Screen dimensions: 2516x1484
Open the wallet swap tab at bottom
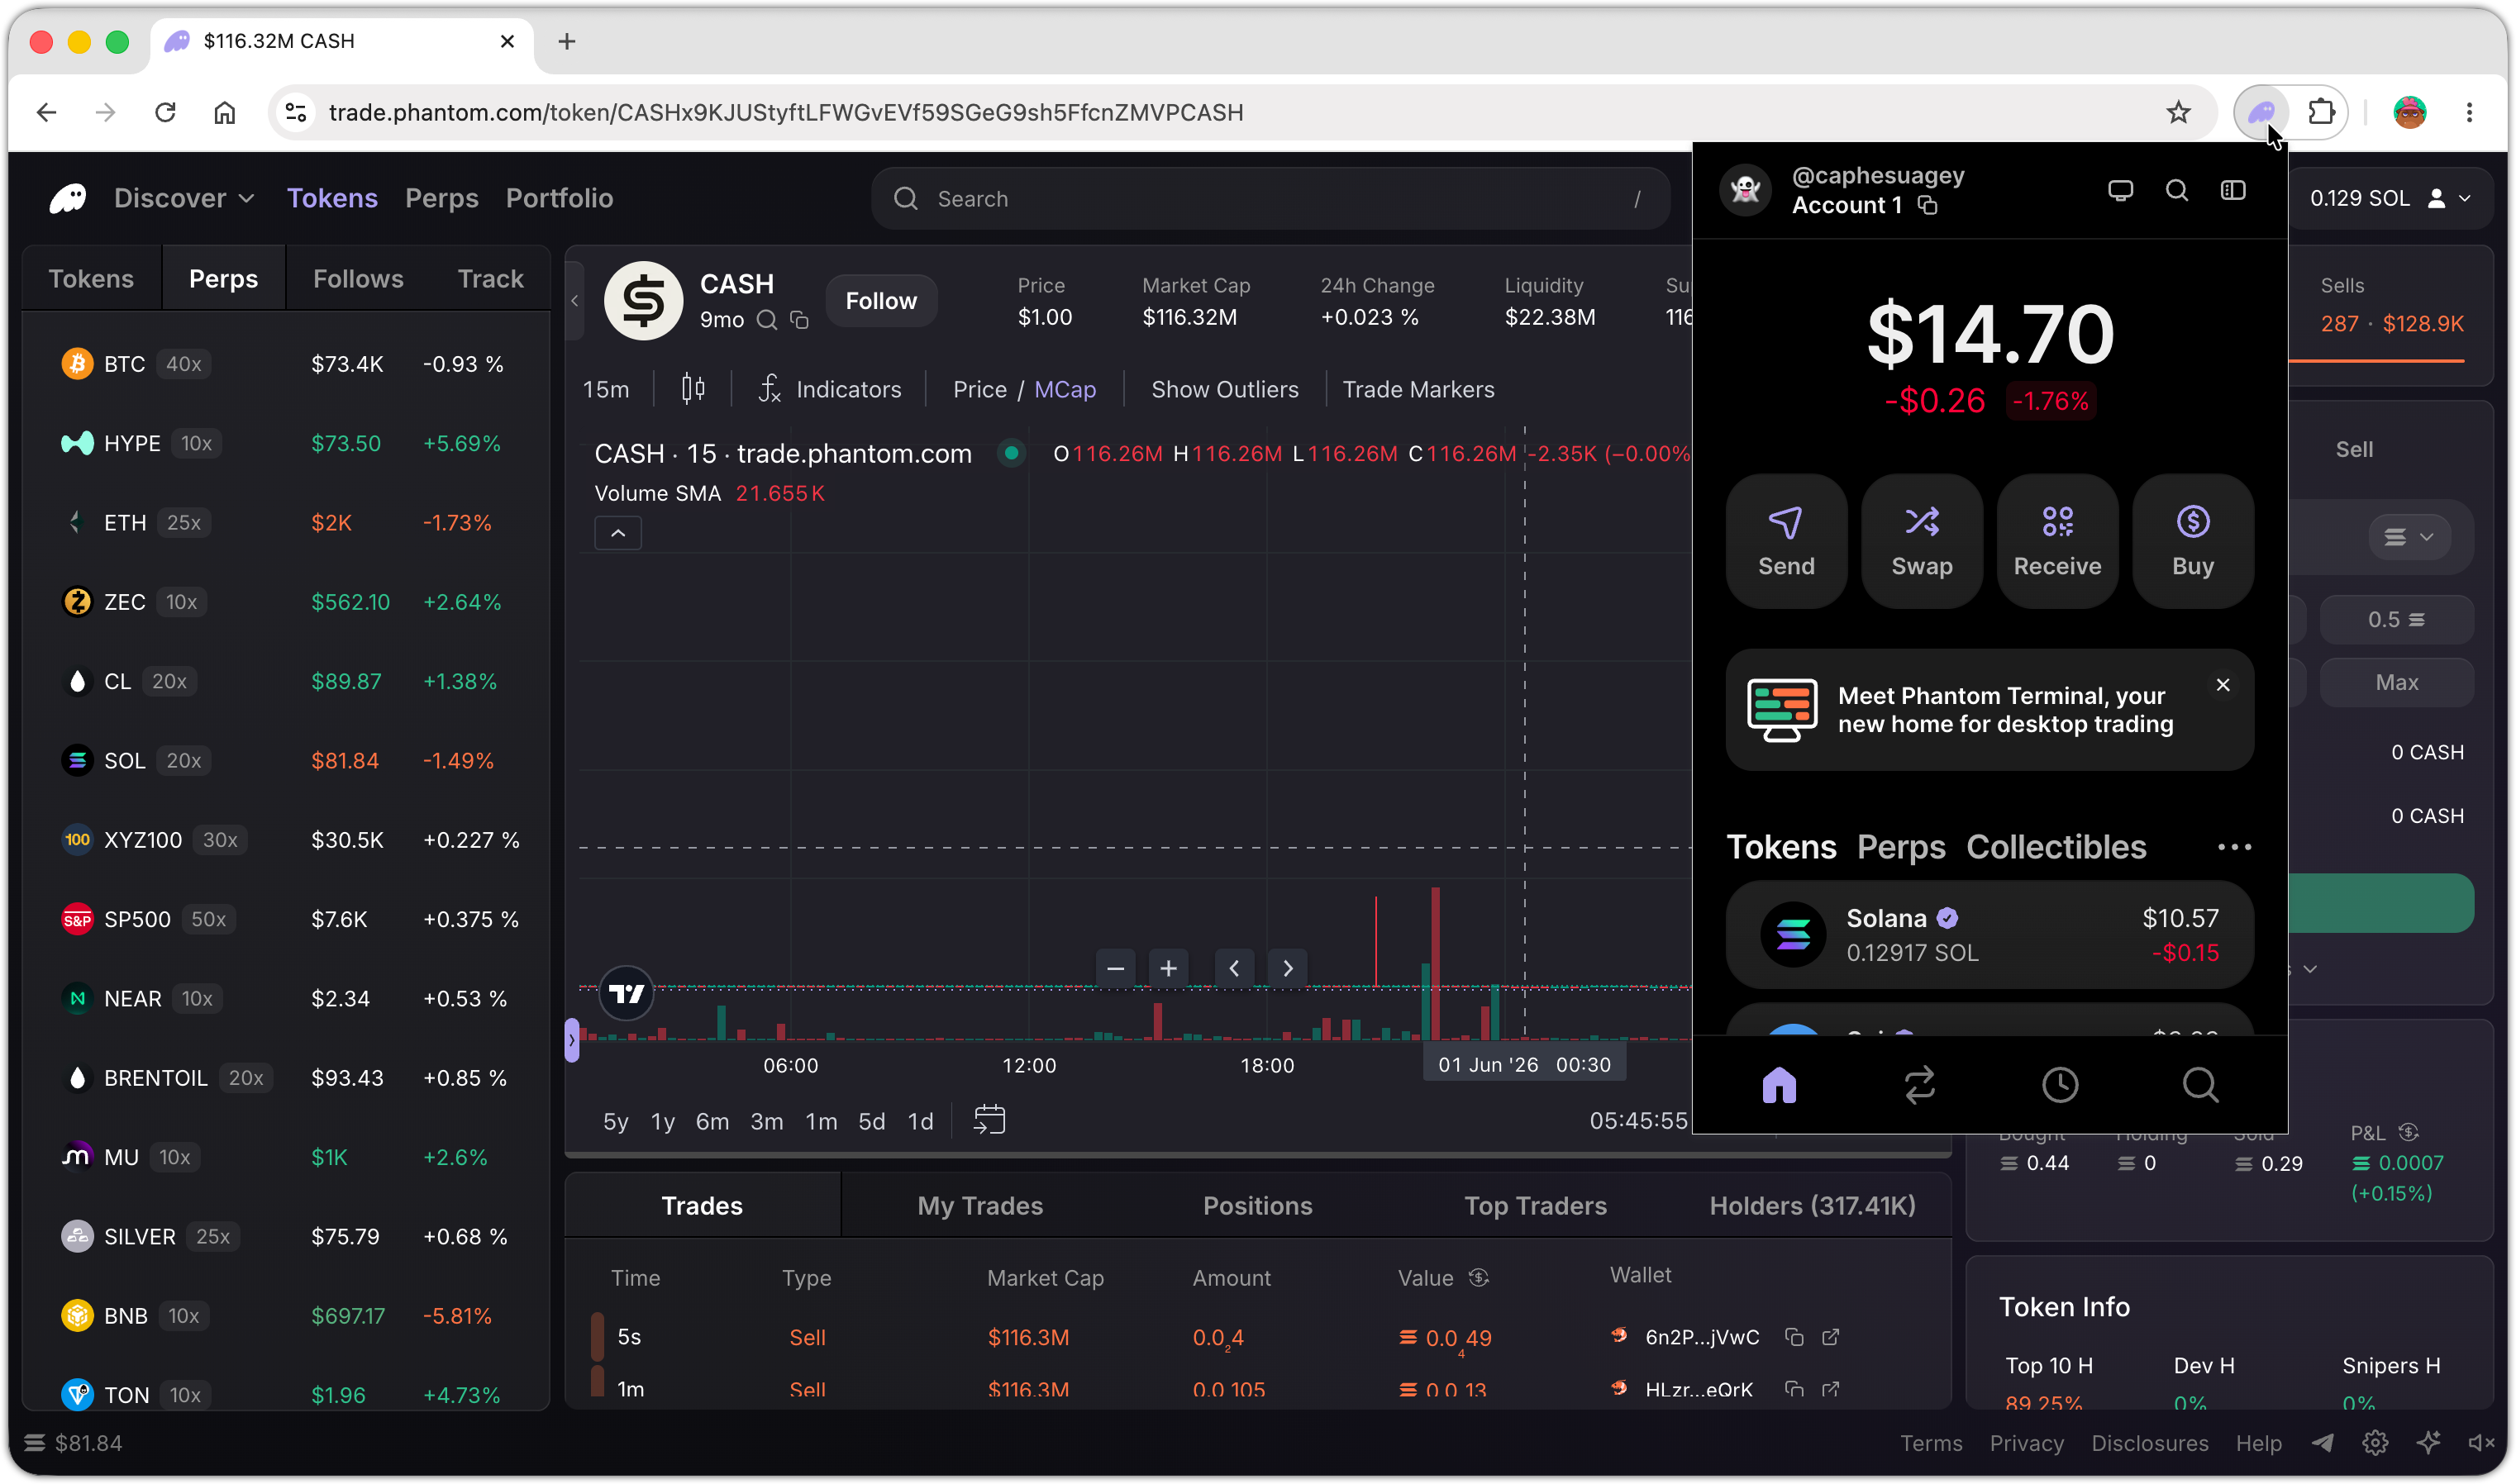click(x=1919, y=1084)
